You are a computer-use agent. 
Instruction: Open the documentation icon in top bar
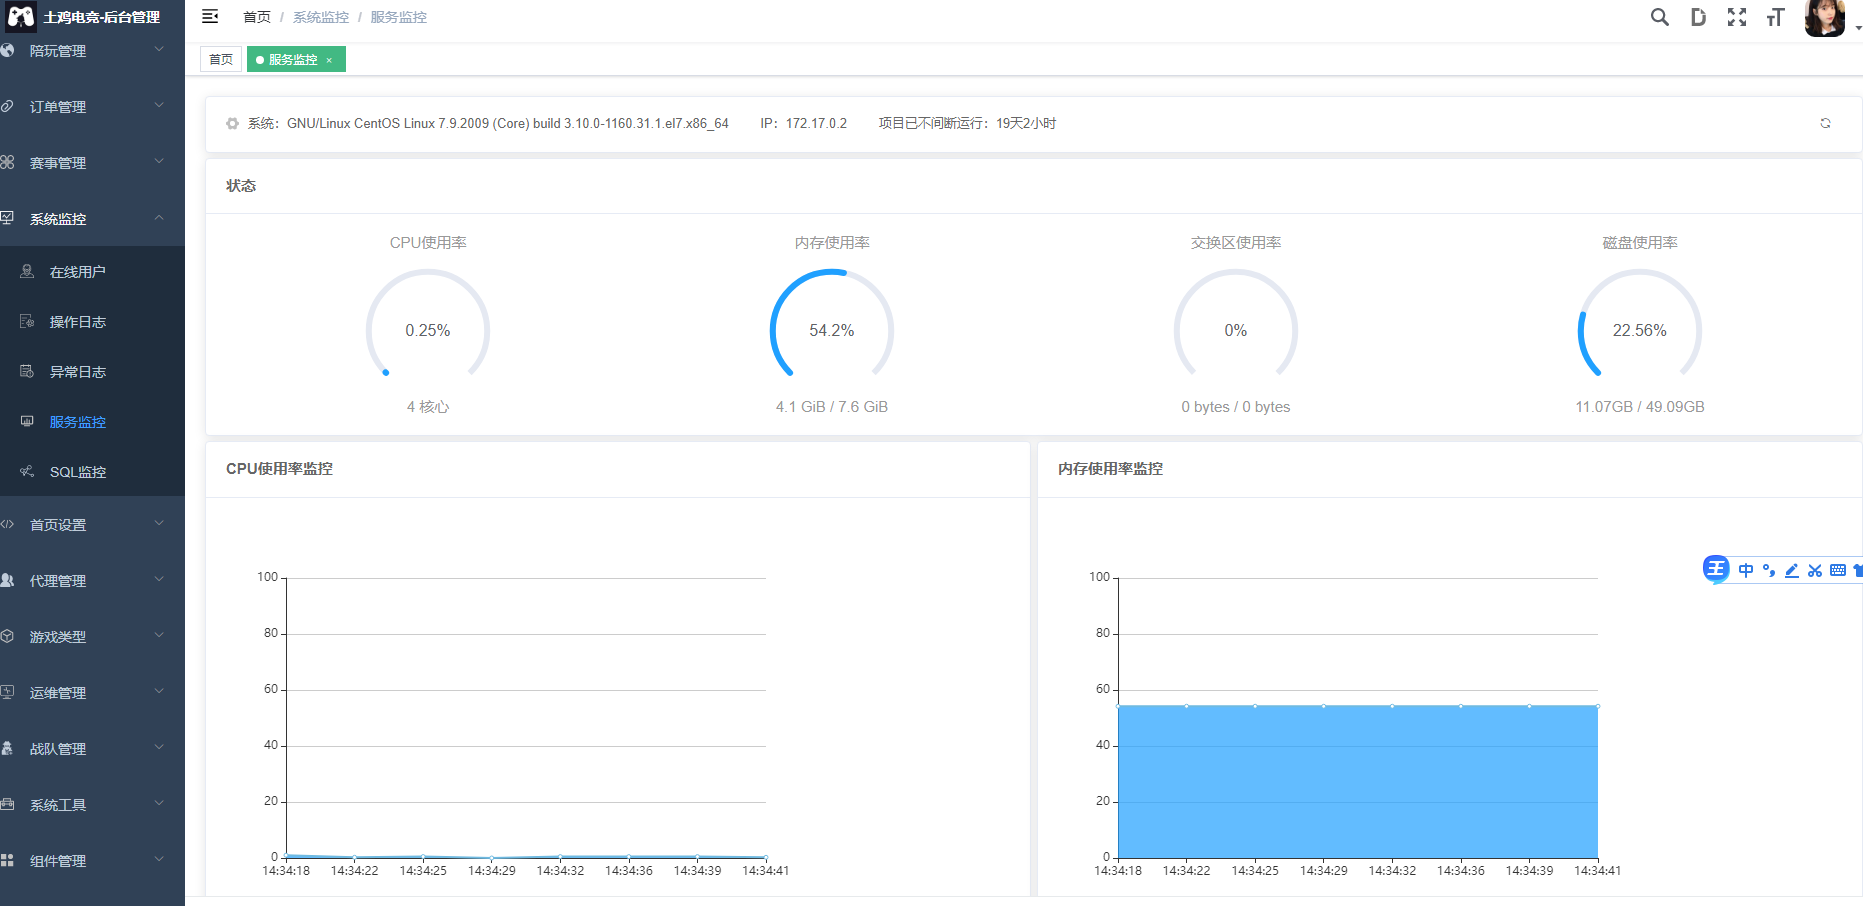coord(1698,17)
